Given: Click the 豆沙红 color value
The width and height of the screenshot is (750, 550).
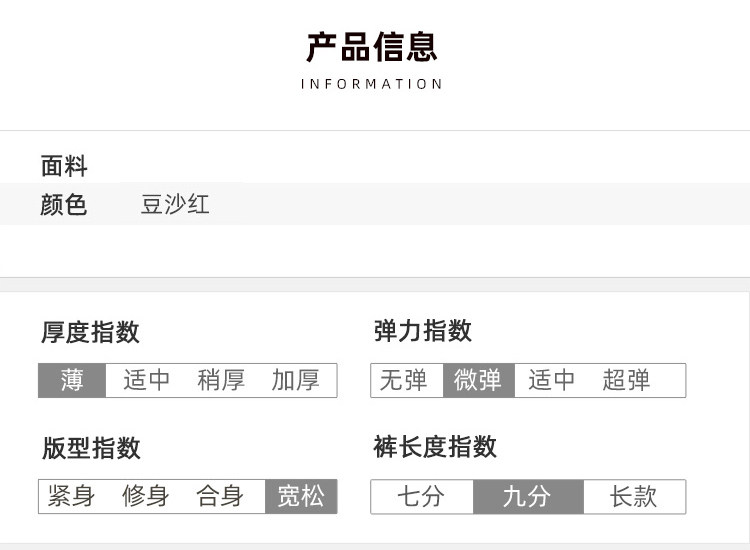Looking at the screenshot, I should pos(175,204).
